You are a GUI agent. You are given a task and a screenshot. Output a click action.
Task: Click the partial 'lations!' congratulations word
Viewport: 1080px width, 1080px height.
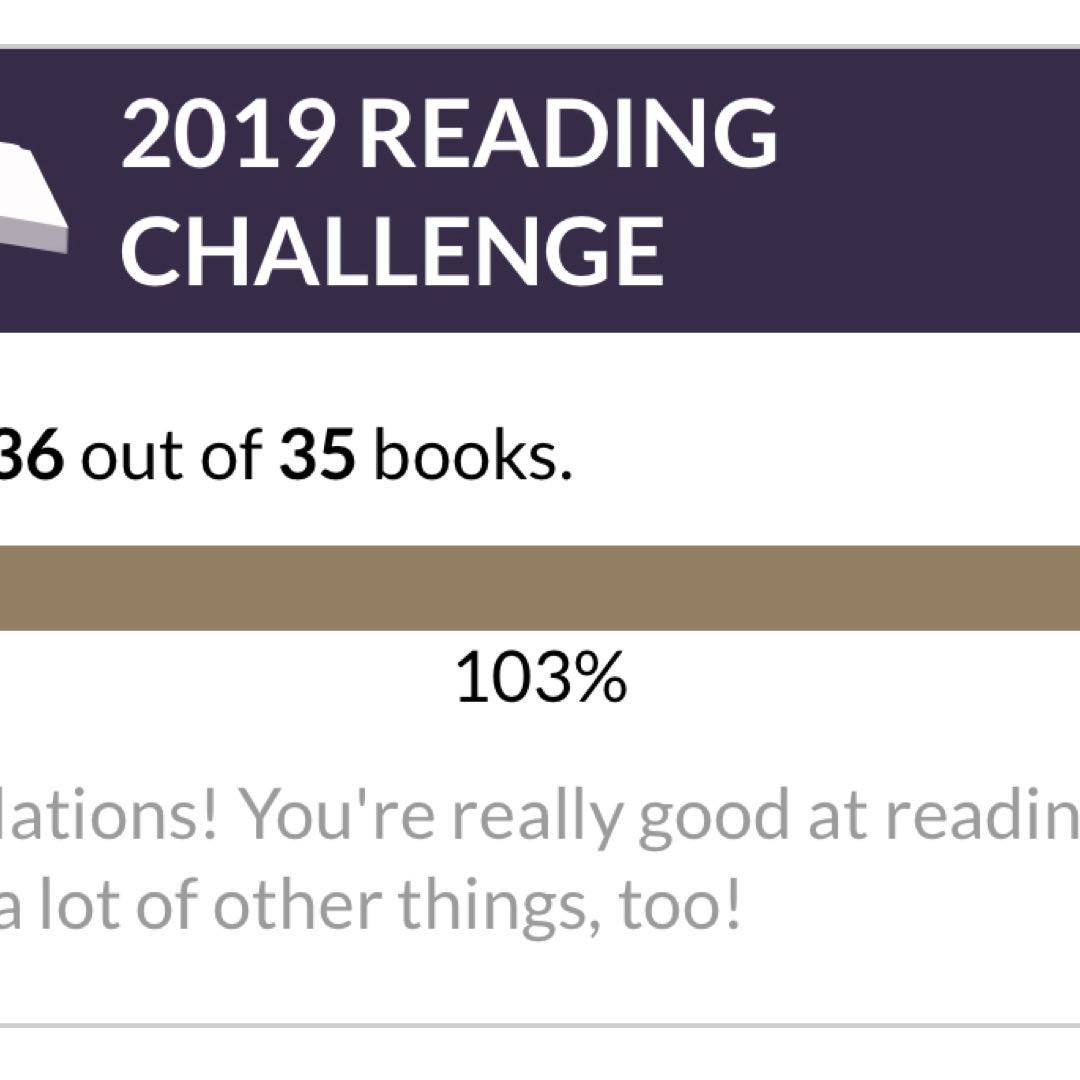[110, 816]
